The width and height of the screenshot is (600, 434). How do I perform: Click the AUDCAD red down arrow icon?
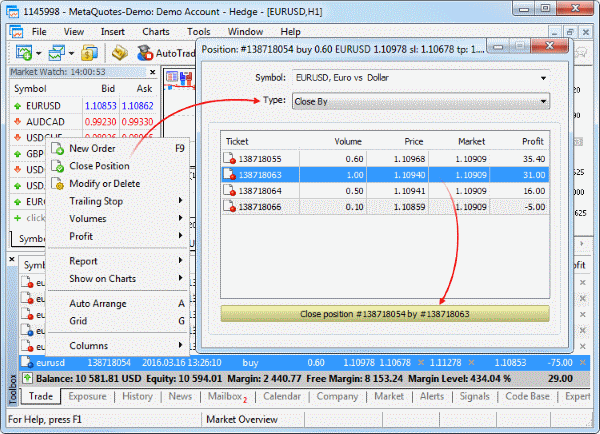17,122
